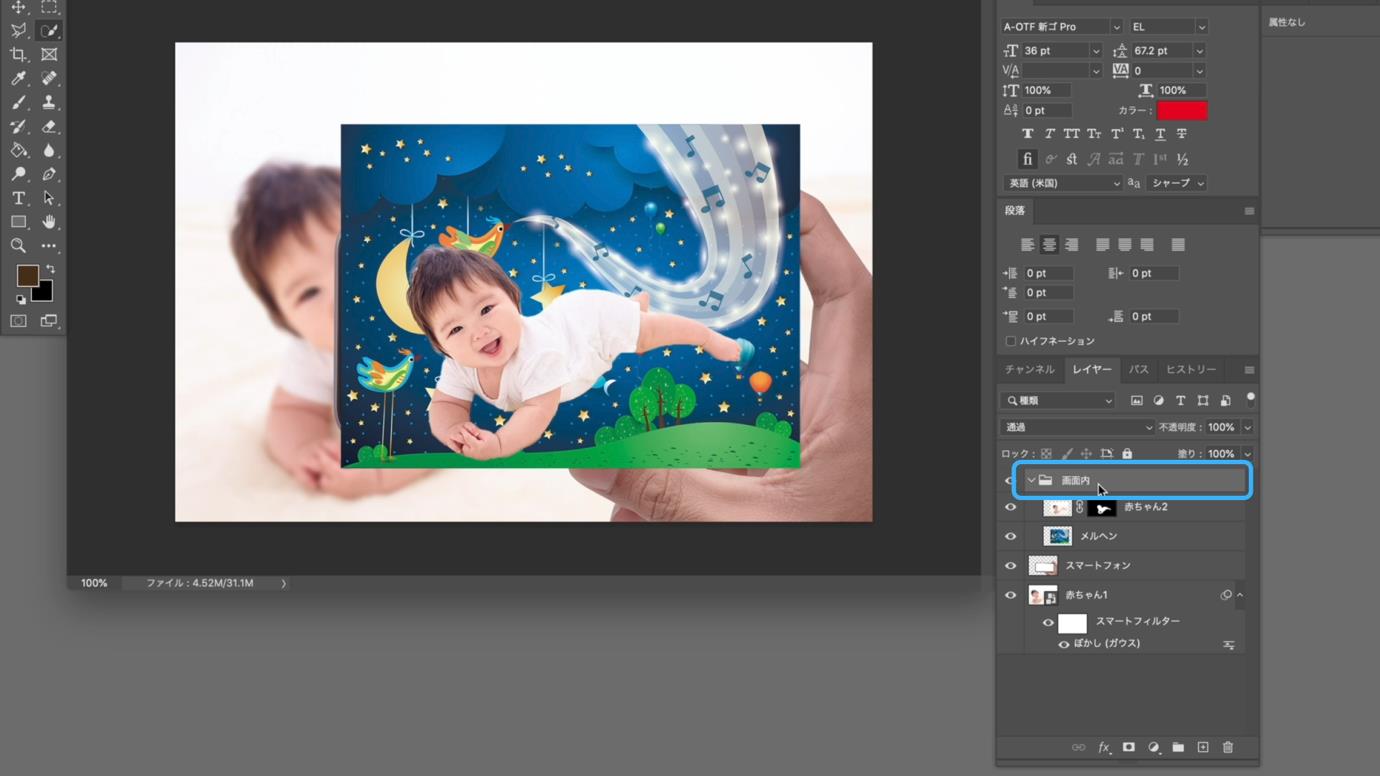Select the Brush tool
Viewport: 1380px width, 776px height.
coord(18,102)
